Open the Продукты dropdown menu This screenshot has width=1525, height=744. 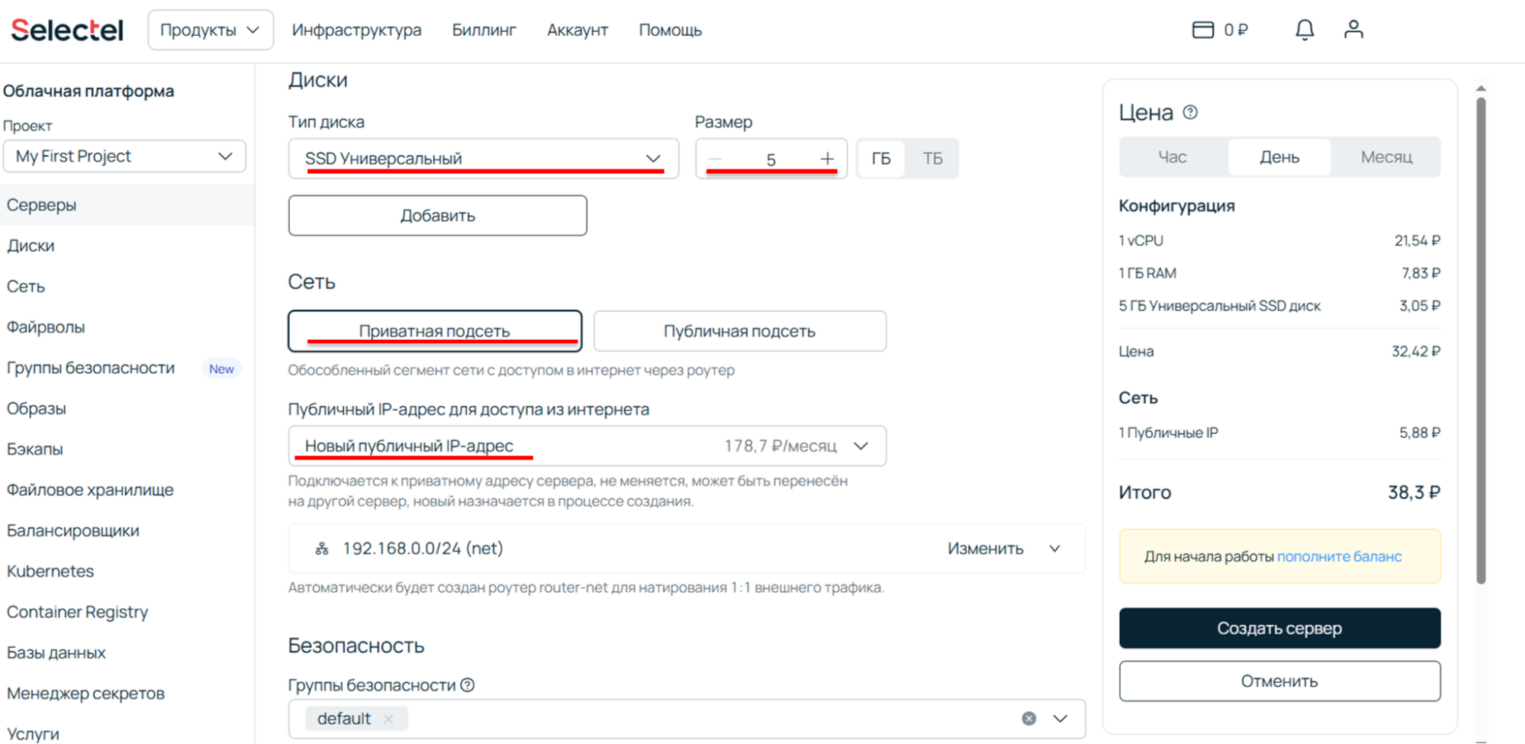point(210,30)
